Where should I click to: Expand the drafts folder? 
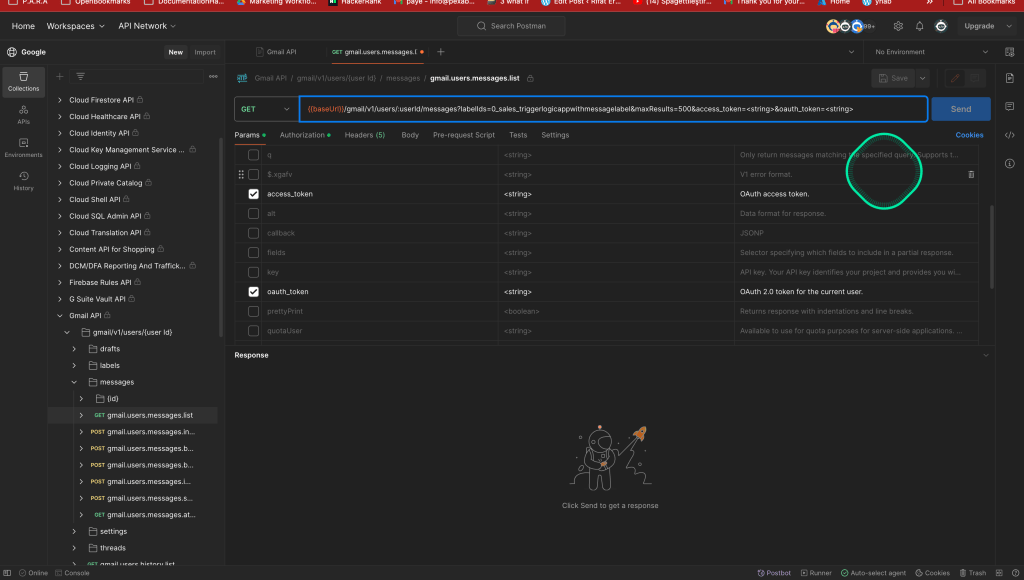(74, 349)
